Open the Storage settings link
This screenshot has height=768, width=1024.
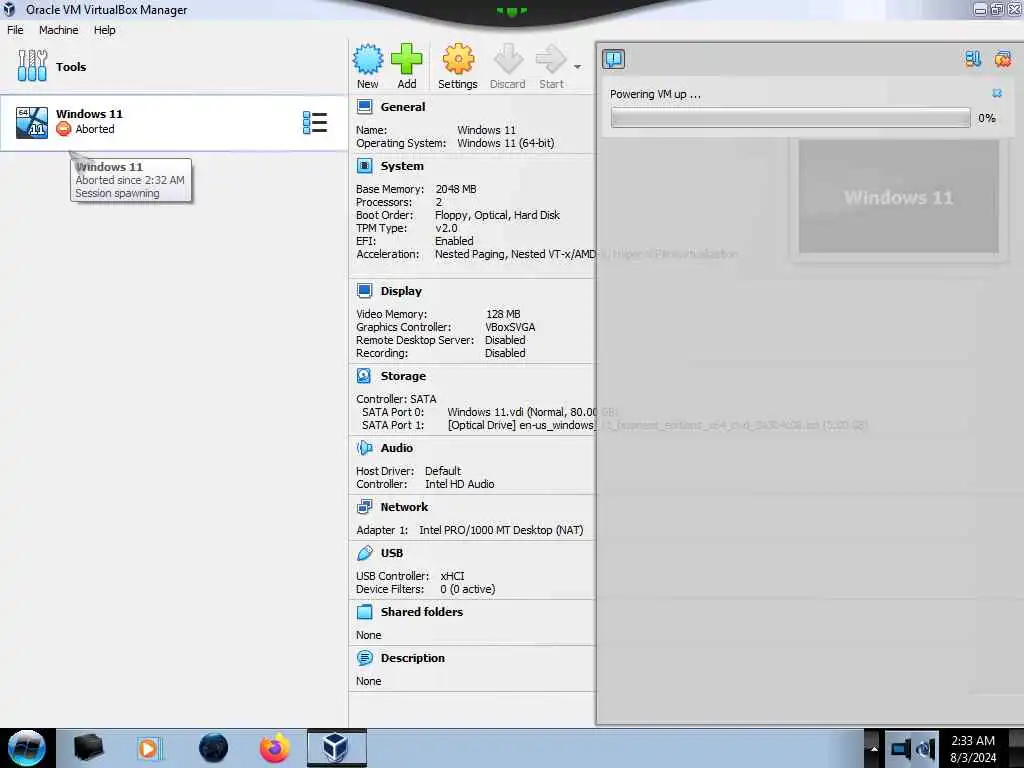pos(403,376)
